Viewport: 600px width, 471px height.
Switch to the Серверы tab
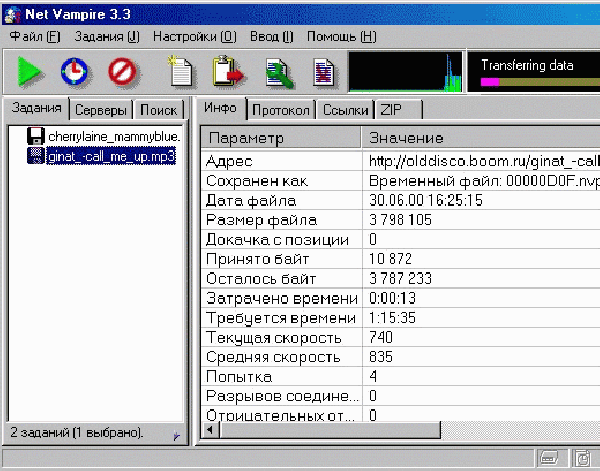tap(101, 109)
